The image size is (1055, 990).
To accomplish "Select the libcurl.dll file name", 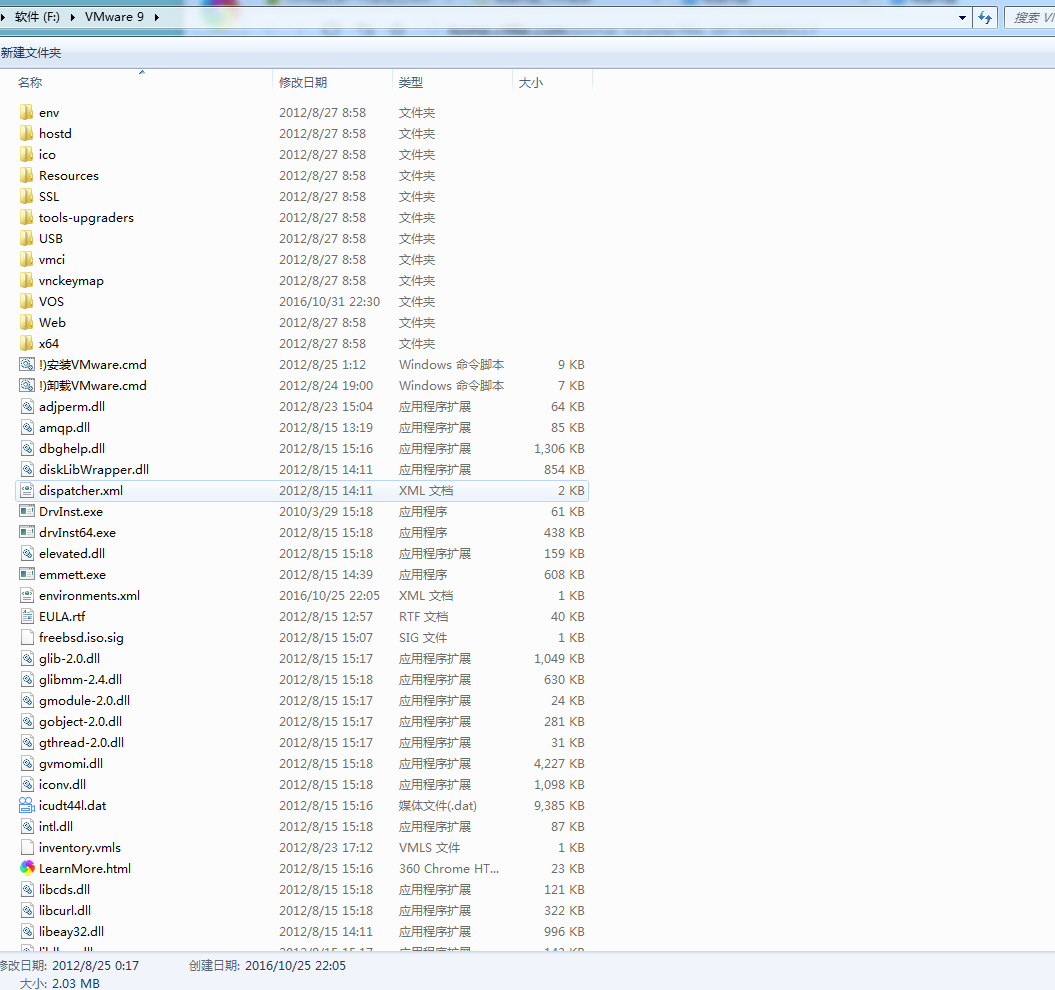I will [65, 910].
